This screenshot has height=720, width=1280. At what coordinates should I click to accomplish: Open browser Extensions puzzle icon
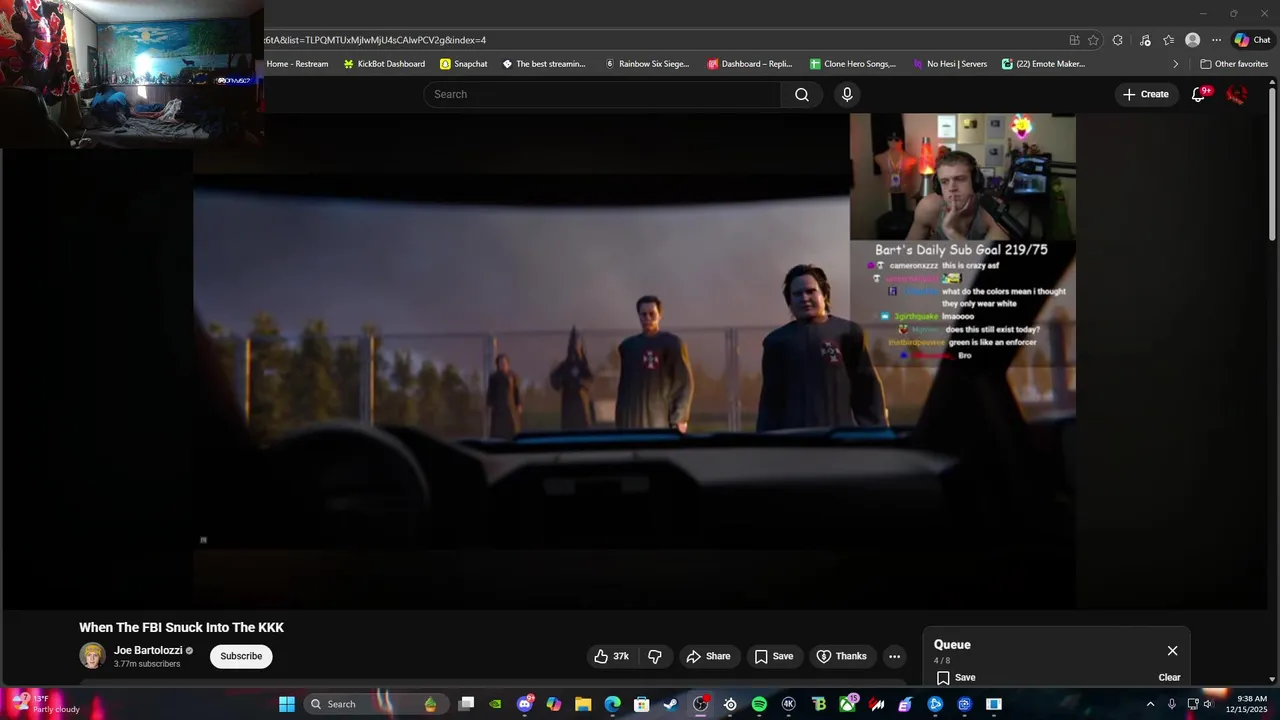point(1117,40)
